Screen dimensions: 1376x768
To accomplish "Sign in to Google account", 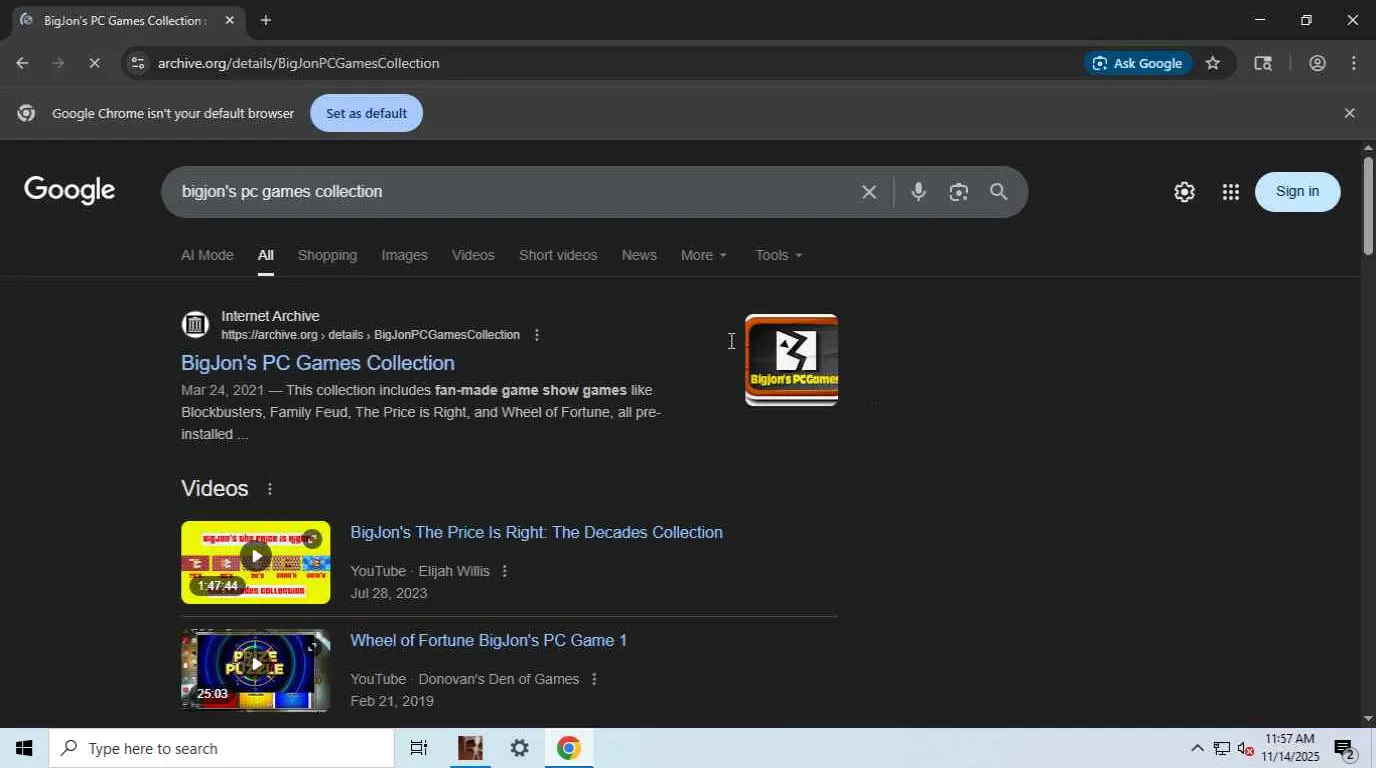I will (x=1297, y=191).
